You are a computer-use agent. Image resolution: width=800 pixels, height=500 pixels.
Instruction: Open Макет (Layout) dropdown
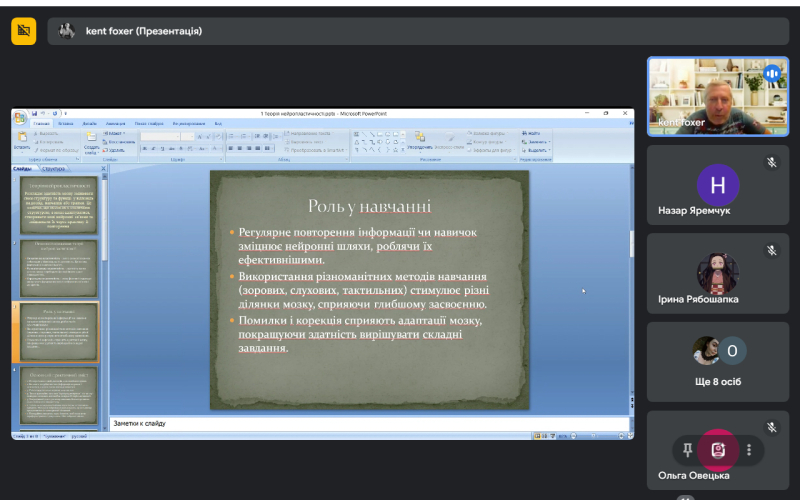click(x=114, y=134)
